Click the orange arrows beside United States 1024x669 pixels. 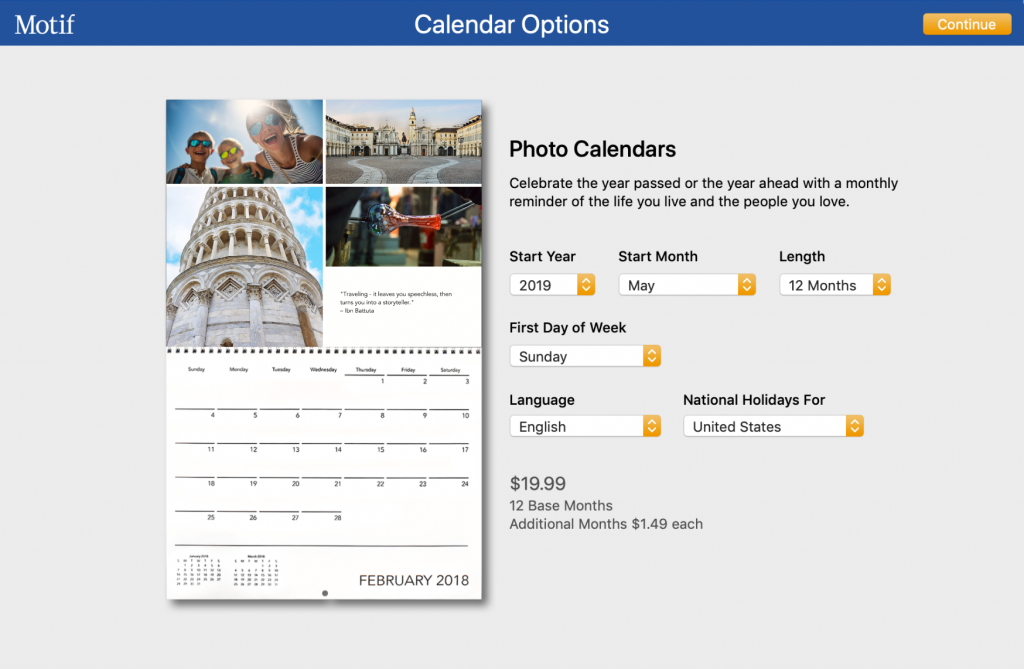pyautogui.click(x=854, y=426)
